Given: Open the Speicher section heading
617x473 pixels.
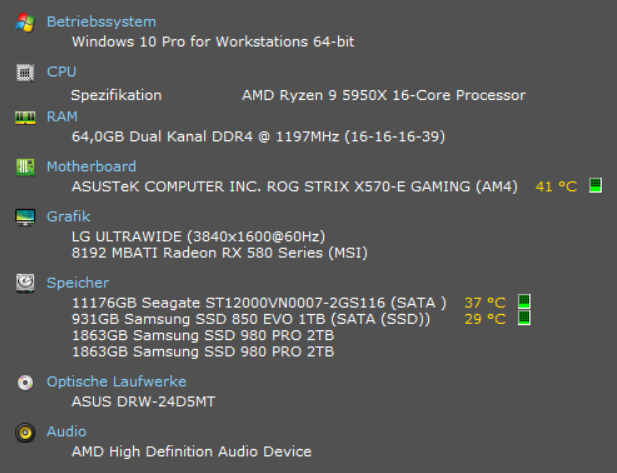Looking at the screenshot, I should coord(78,283).
